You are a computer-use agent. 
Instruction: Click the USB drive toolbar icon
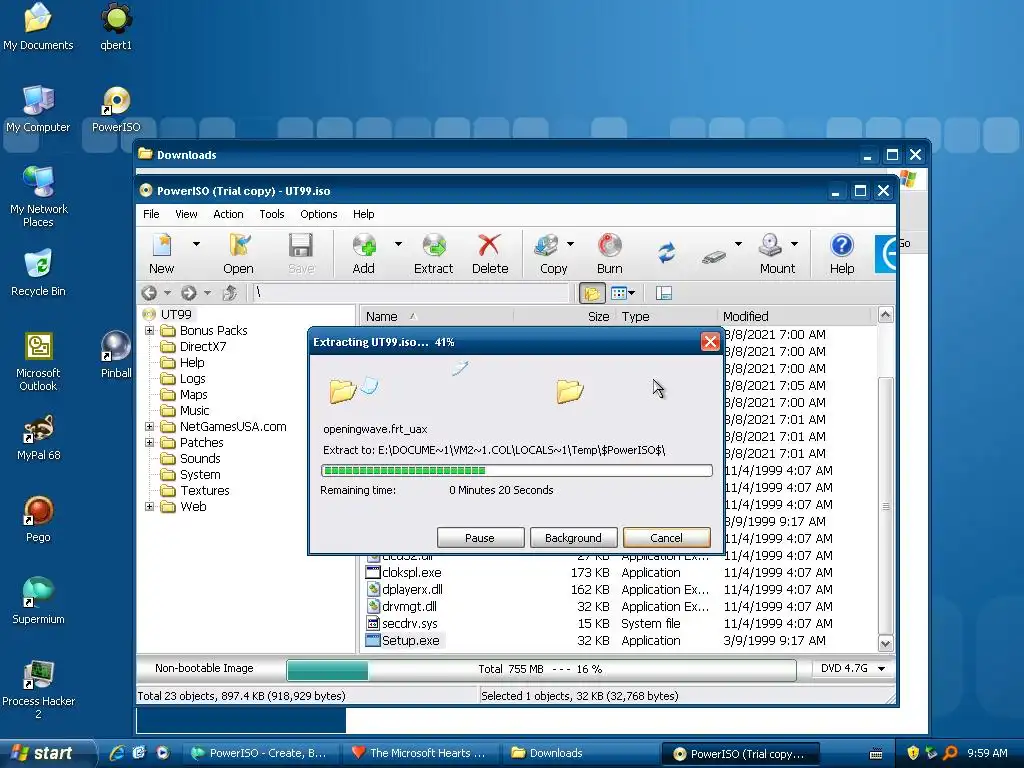click(x=714, y=257)
